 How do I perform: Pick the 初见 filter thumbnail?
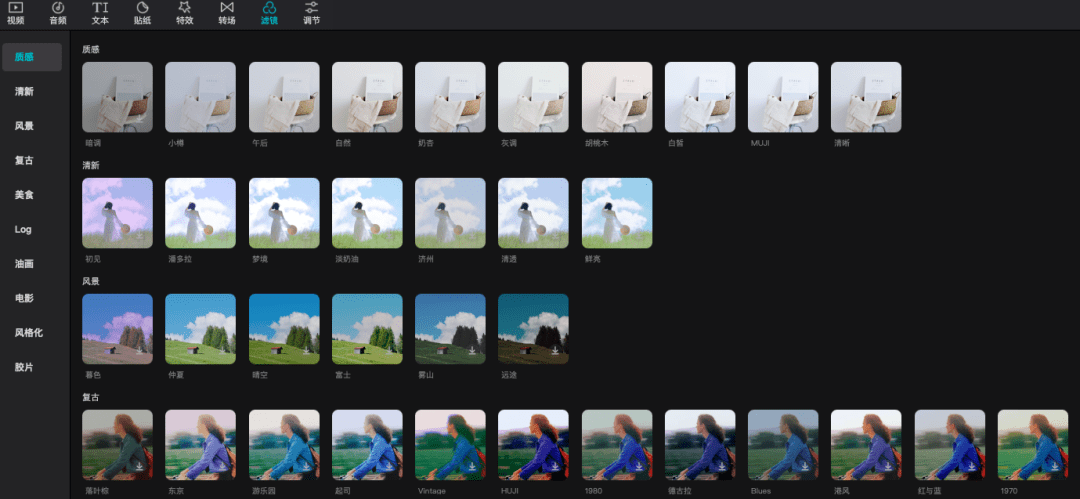[117, 213]
